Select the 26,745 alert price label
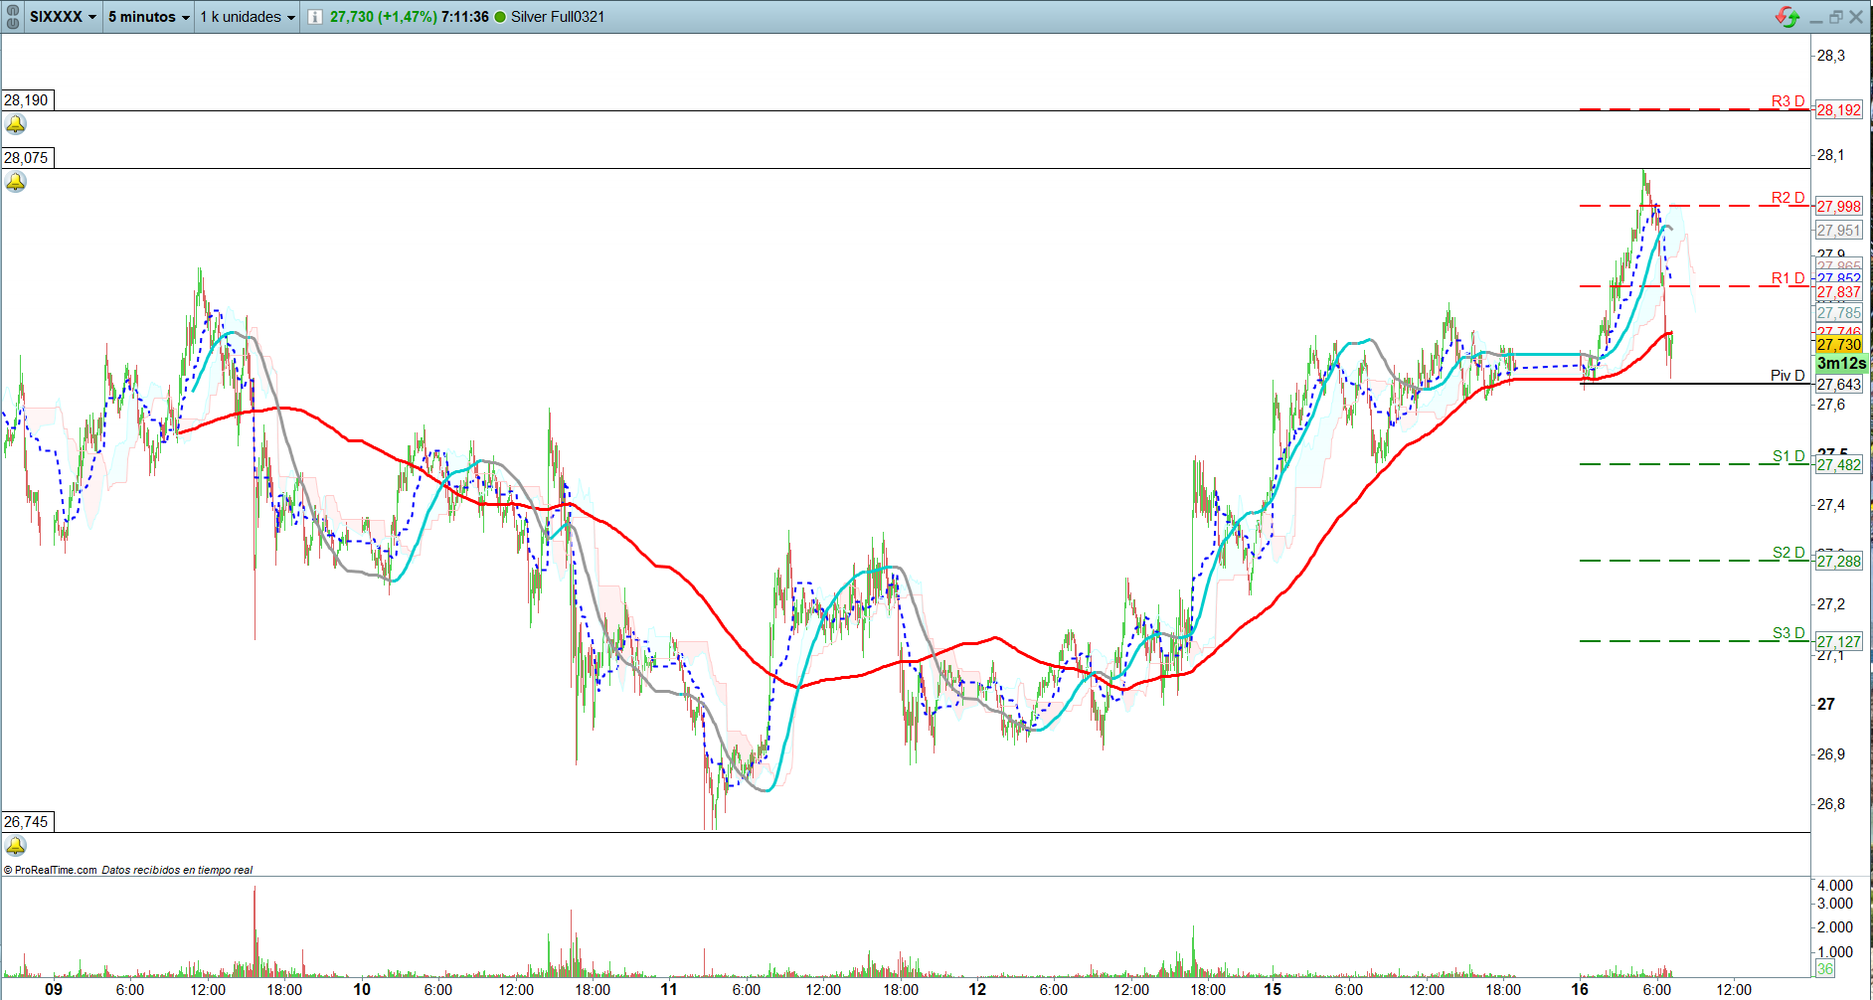 pyautogui.click(x=27, y=822)
